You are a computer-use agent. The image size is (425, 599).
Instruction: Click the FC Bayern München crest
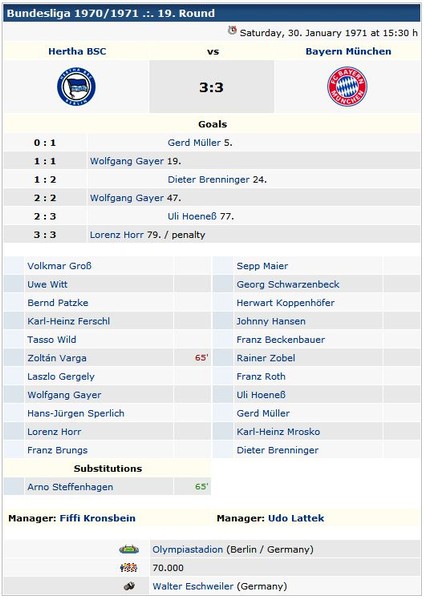tap(347, 86)
